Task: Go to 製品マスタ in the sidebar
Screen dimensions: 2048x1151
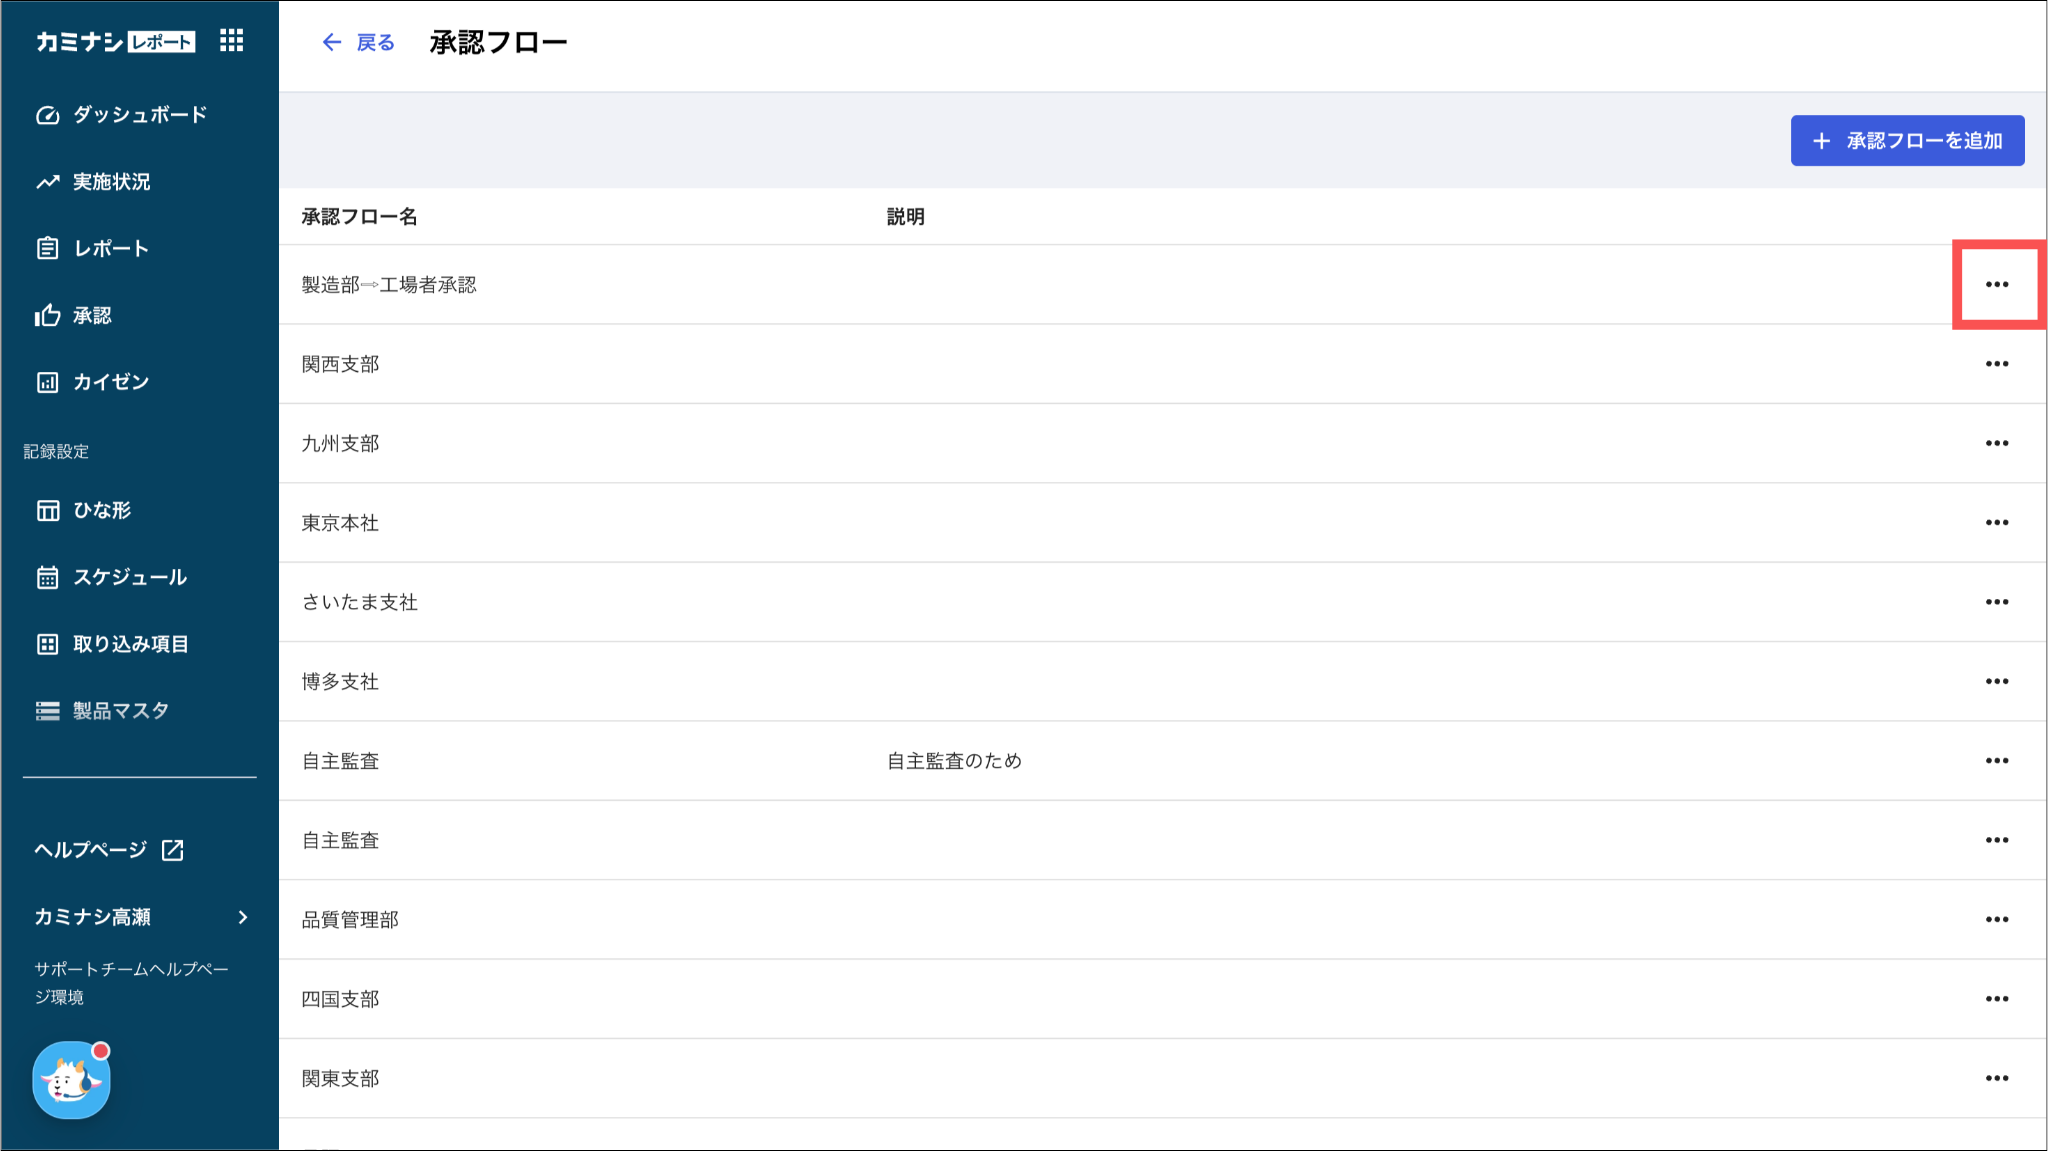Action: pyautogui.click(x=120, y=711)
